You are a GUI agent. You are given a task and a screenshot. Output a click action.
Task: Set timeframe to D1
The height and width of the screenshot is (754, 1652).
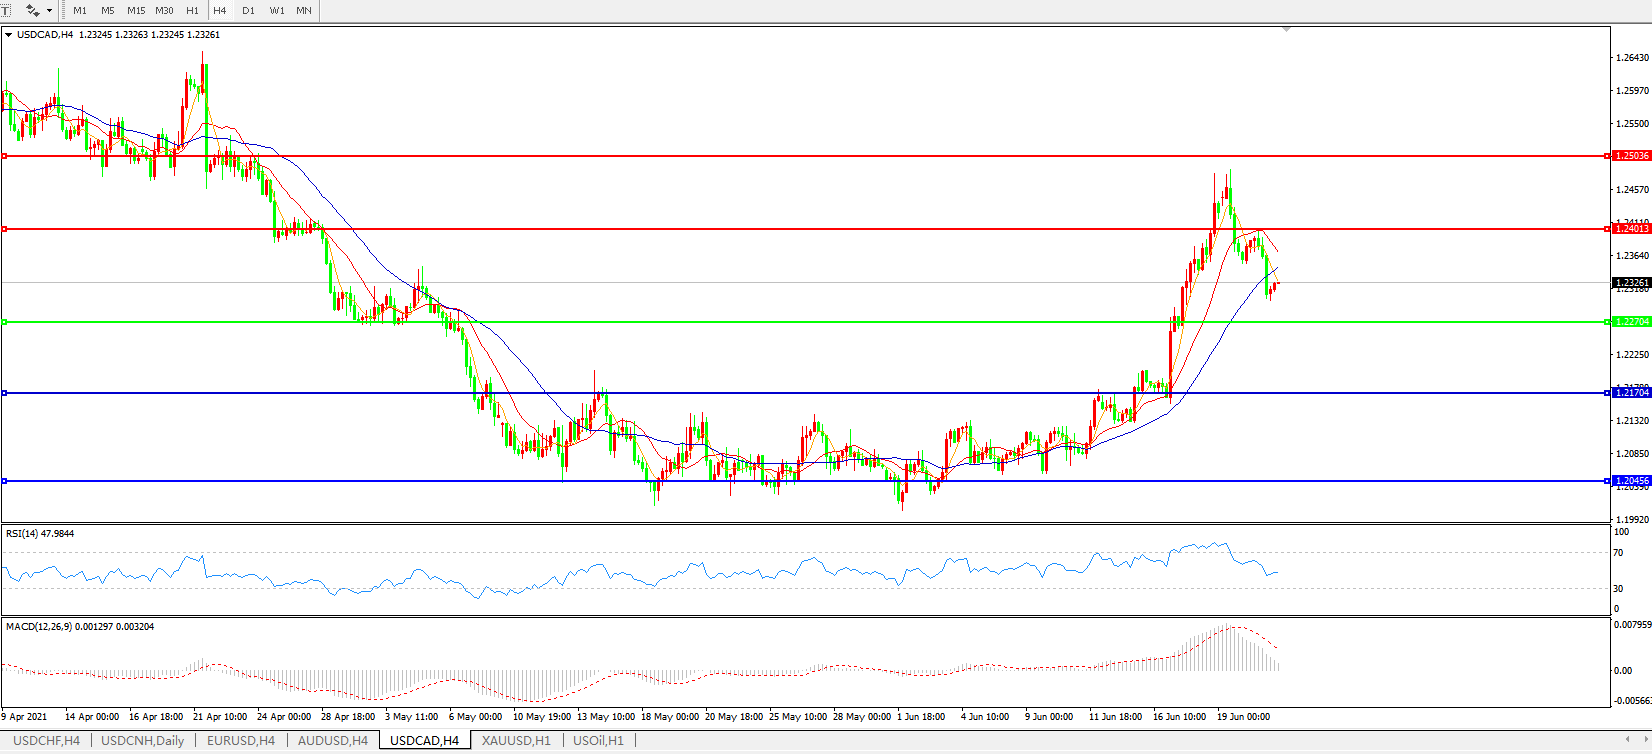click(x=248, y=10)
